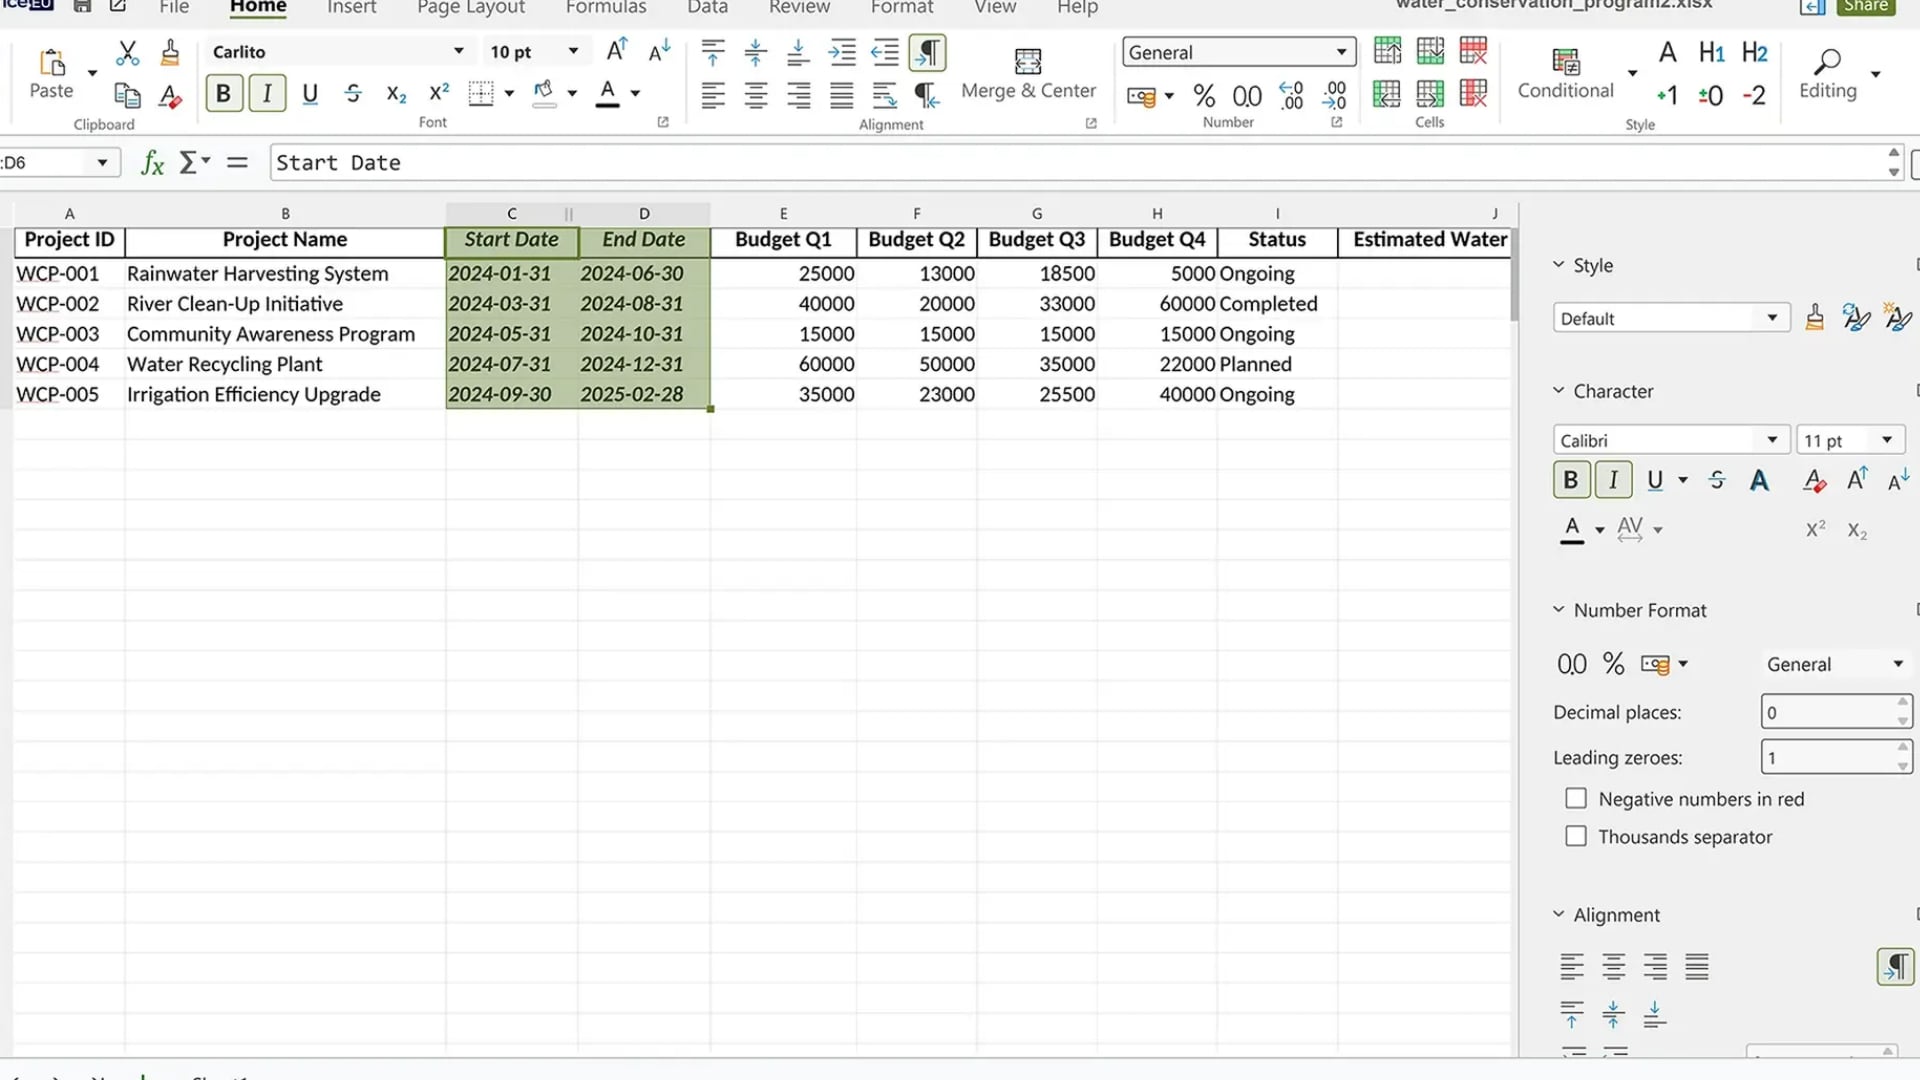Open the Function Wizard fx icon
1920x1080 pixels.
pyautogui.click(x=152, y=163)
